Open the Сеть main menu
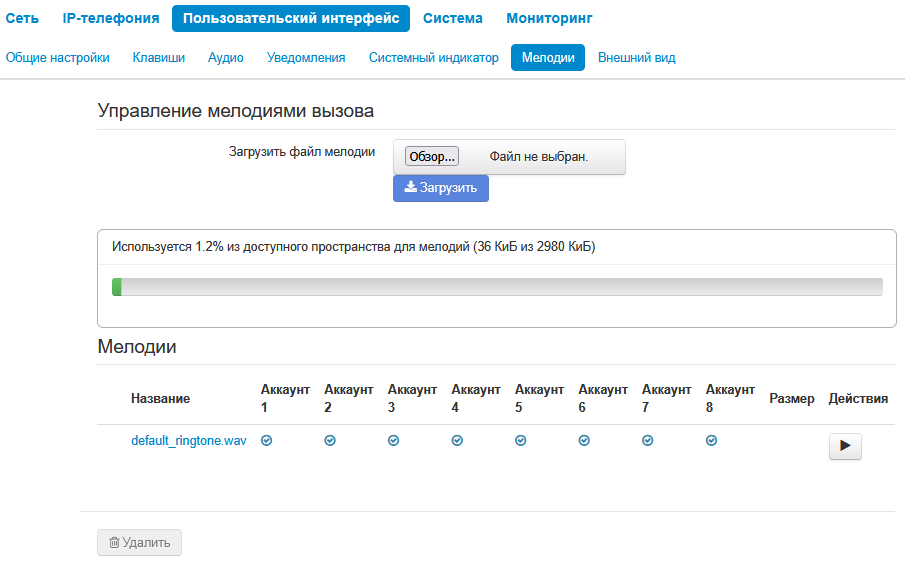 click(22, 18)
